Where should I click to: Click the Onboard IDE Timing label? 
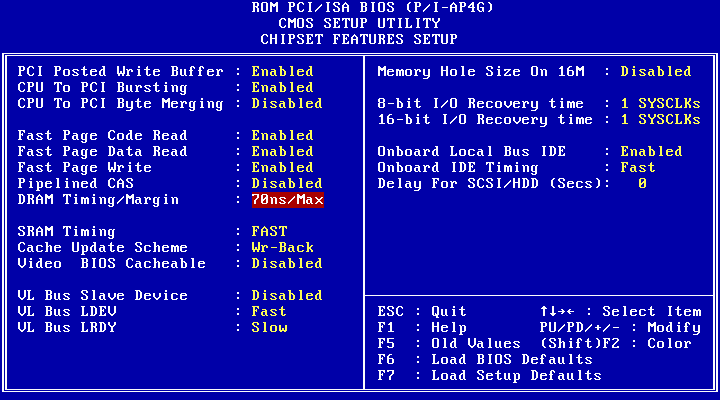click(x=458, y=168)
